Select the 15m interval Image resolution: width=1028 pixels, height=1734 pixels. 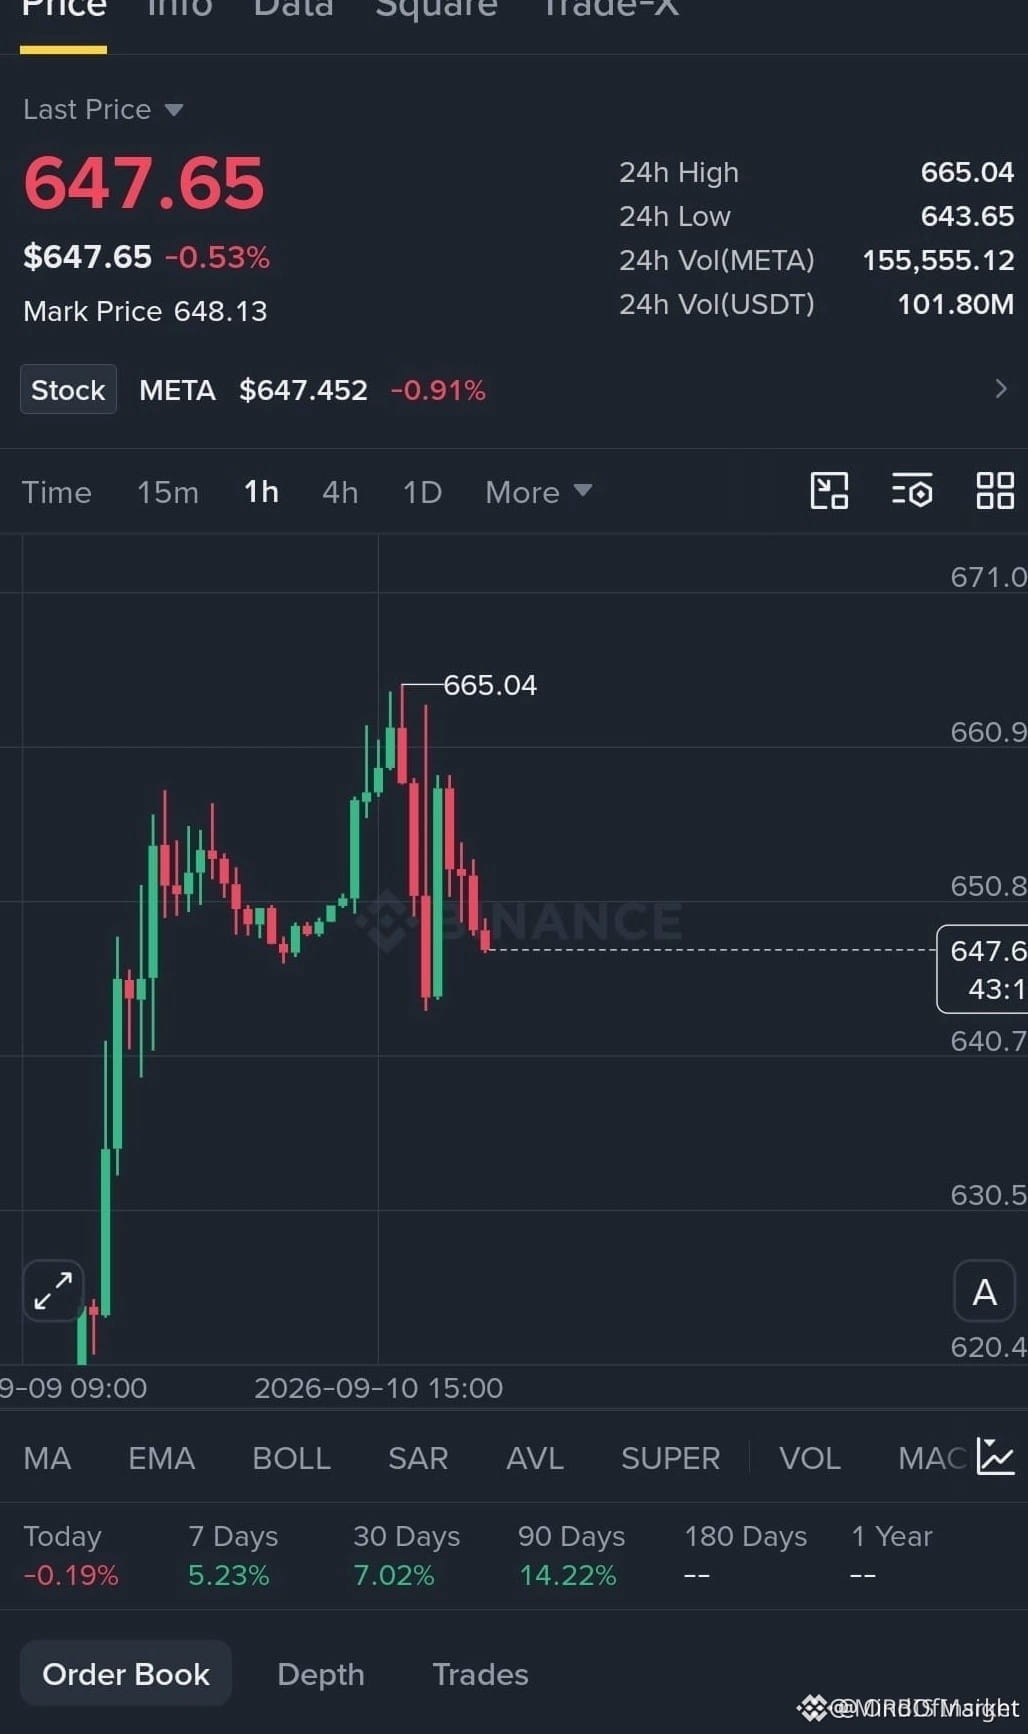coord(168,492)
